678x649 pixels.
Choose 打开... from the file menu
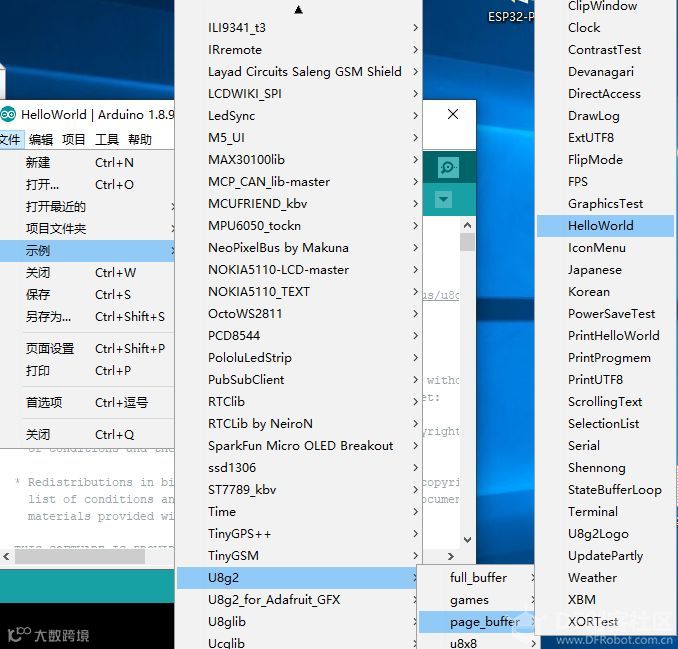[87, 185]
